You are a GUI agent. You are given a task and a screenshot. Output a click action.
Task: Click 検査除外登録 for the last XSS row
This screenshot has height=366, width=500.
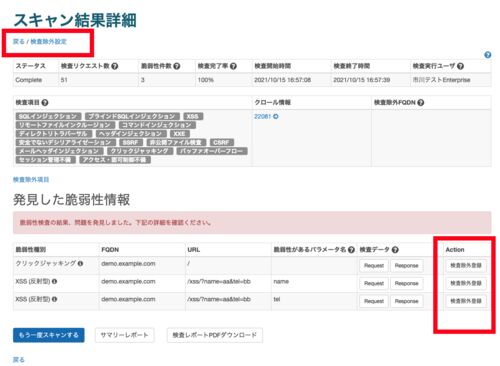(x=466, y=301)
